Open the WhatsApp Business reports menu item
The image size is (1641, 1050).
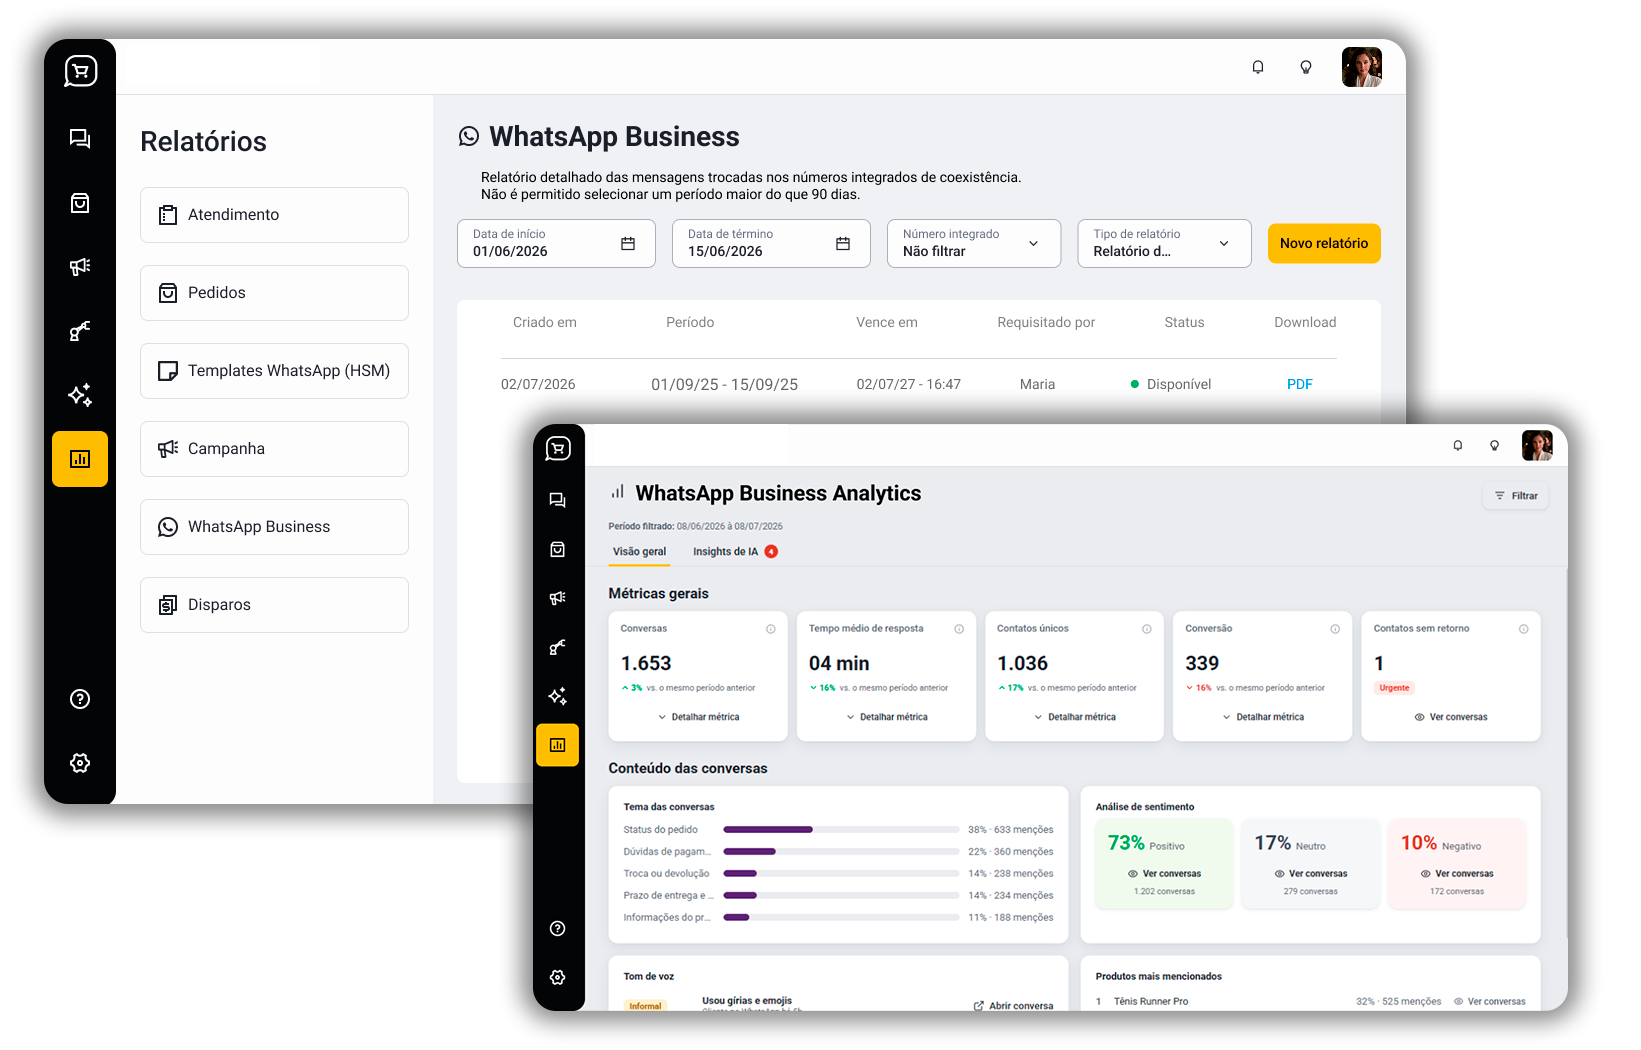[274, 527]
